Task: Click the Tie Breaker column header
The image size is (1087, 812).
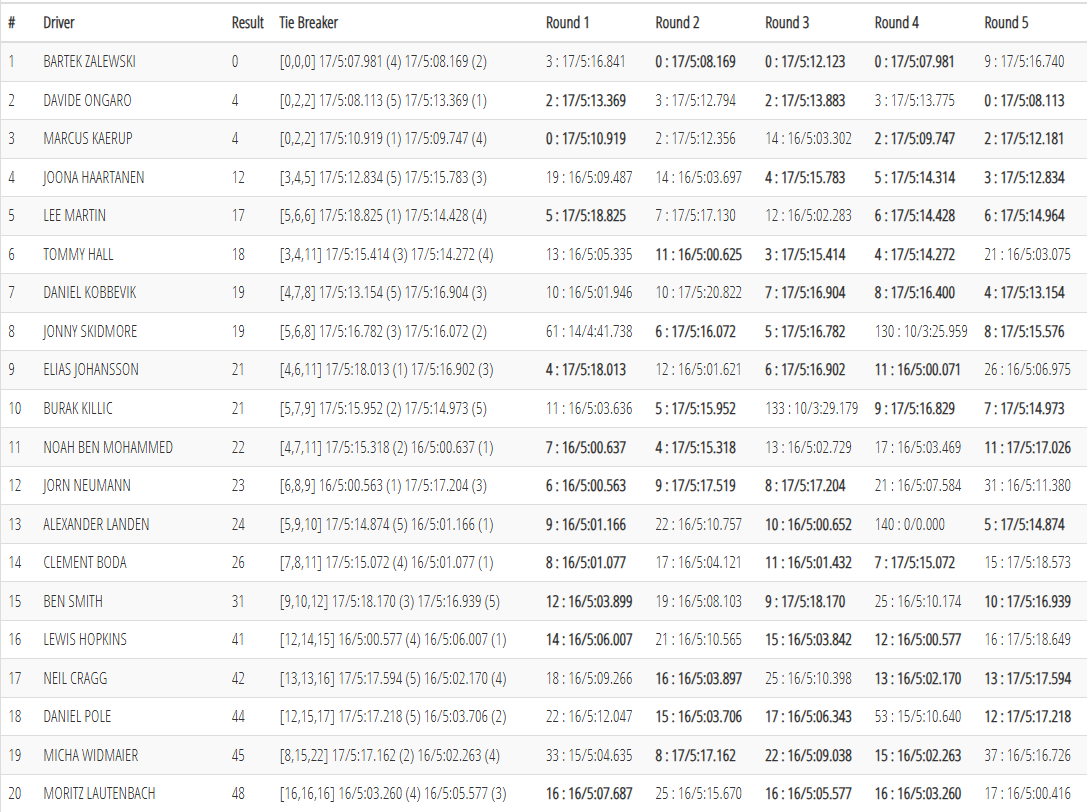Action: point(310,22)
